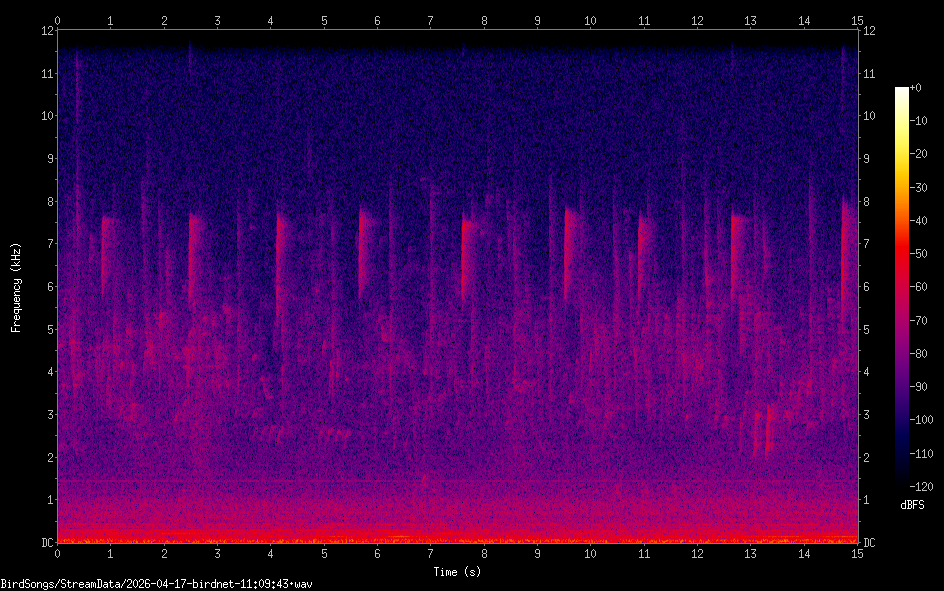Click the "Frequency (kHz)" axis title
944x591 pixels.
16,287
